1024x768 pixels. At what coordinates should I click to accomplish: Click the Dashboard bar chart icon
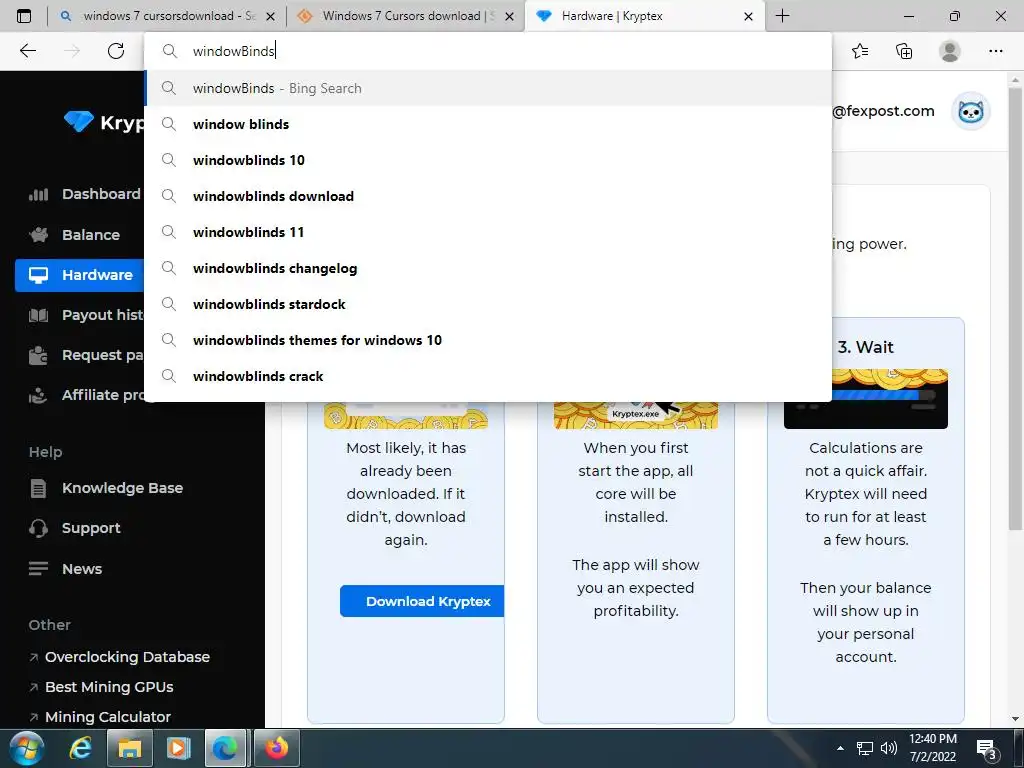point(39,194)
